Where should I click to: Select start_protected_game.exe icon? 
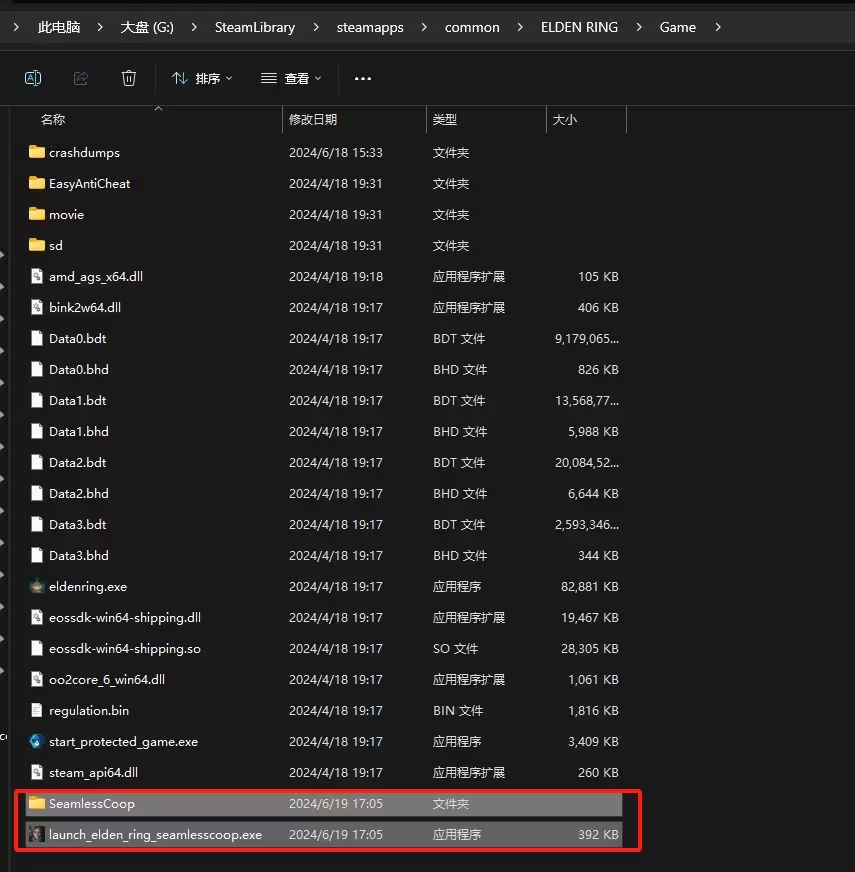pyautogui.click(x=37, y=741)
